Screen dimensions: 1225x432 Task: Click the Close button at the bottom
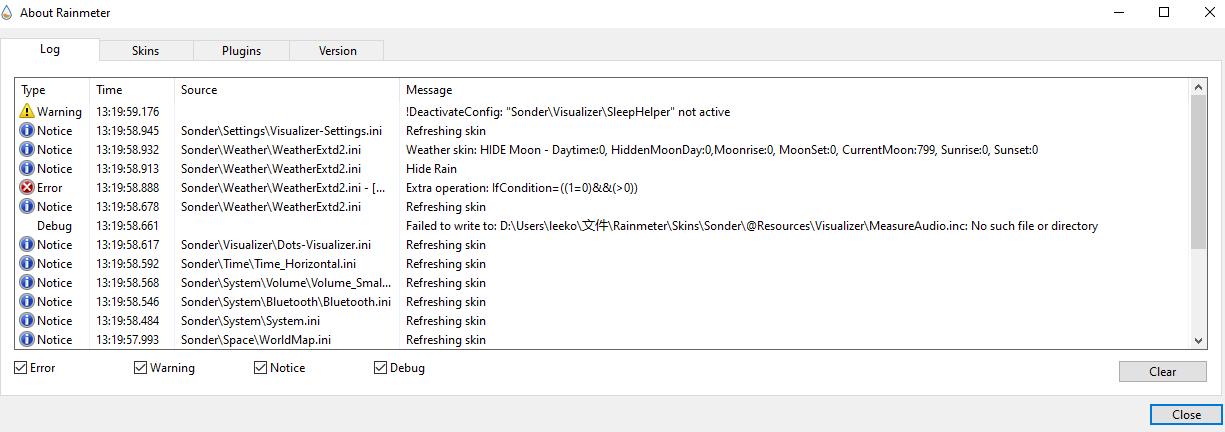[x=1187, y=414]
